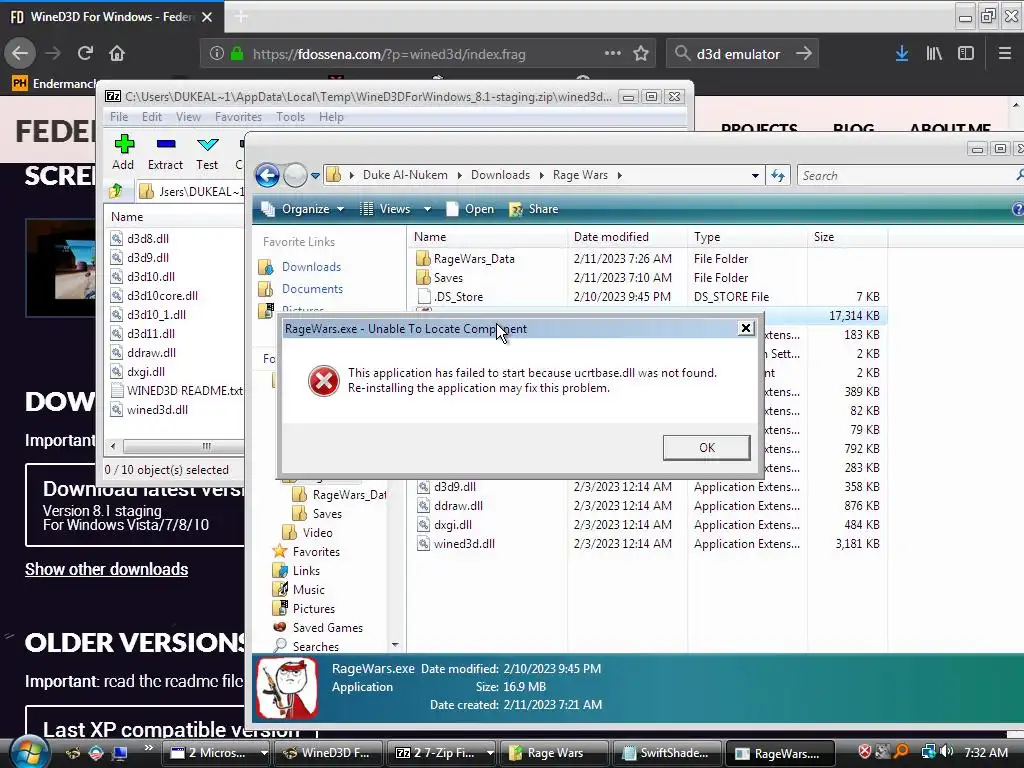
Task: Select d3d10core.dll in 7-Zip list
Action: (x=162, y=295)
